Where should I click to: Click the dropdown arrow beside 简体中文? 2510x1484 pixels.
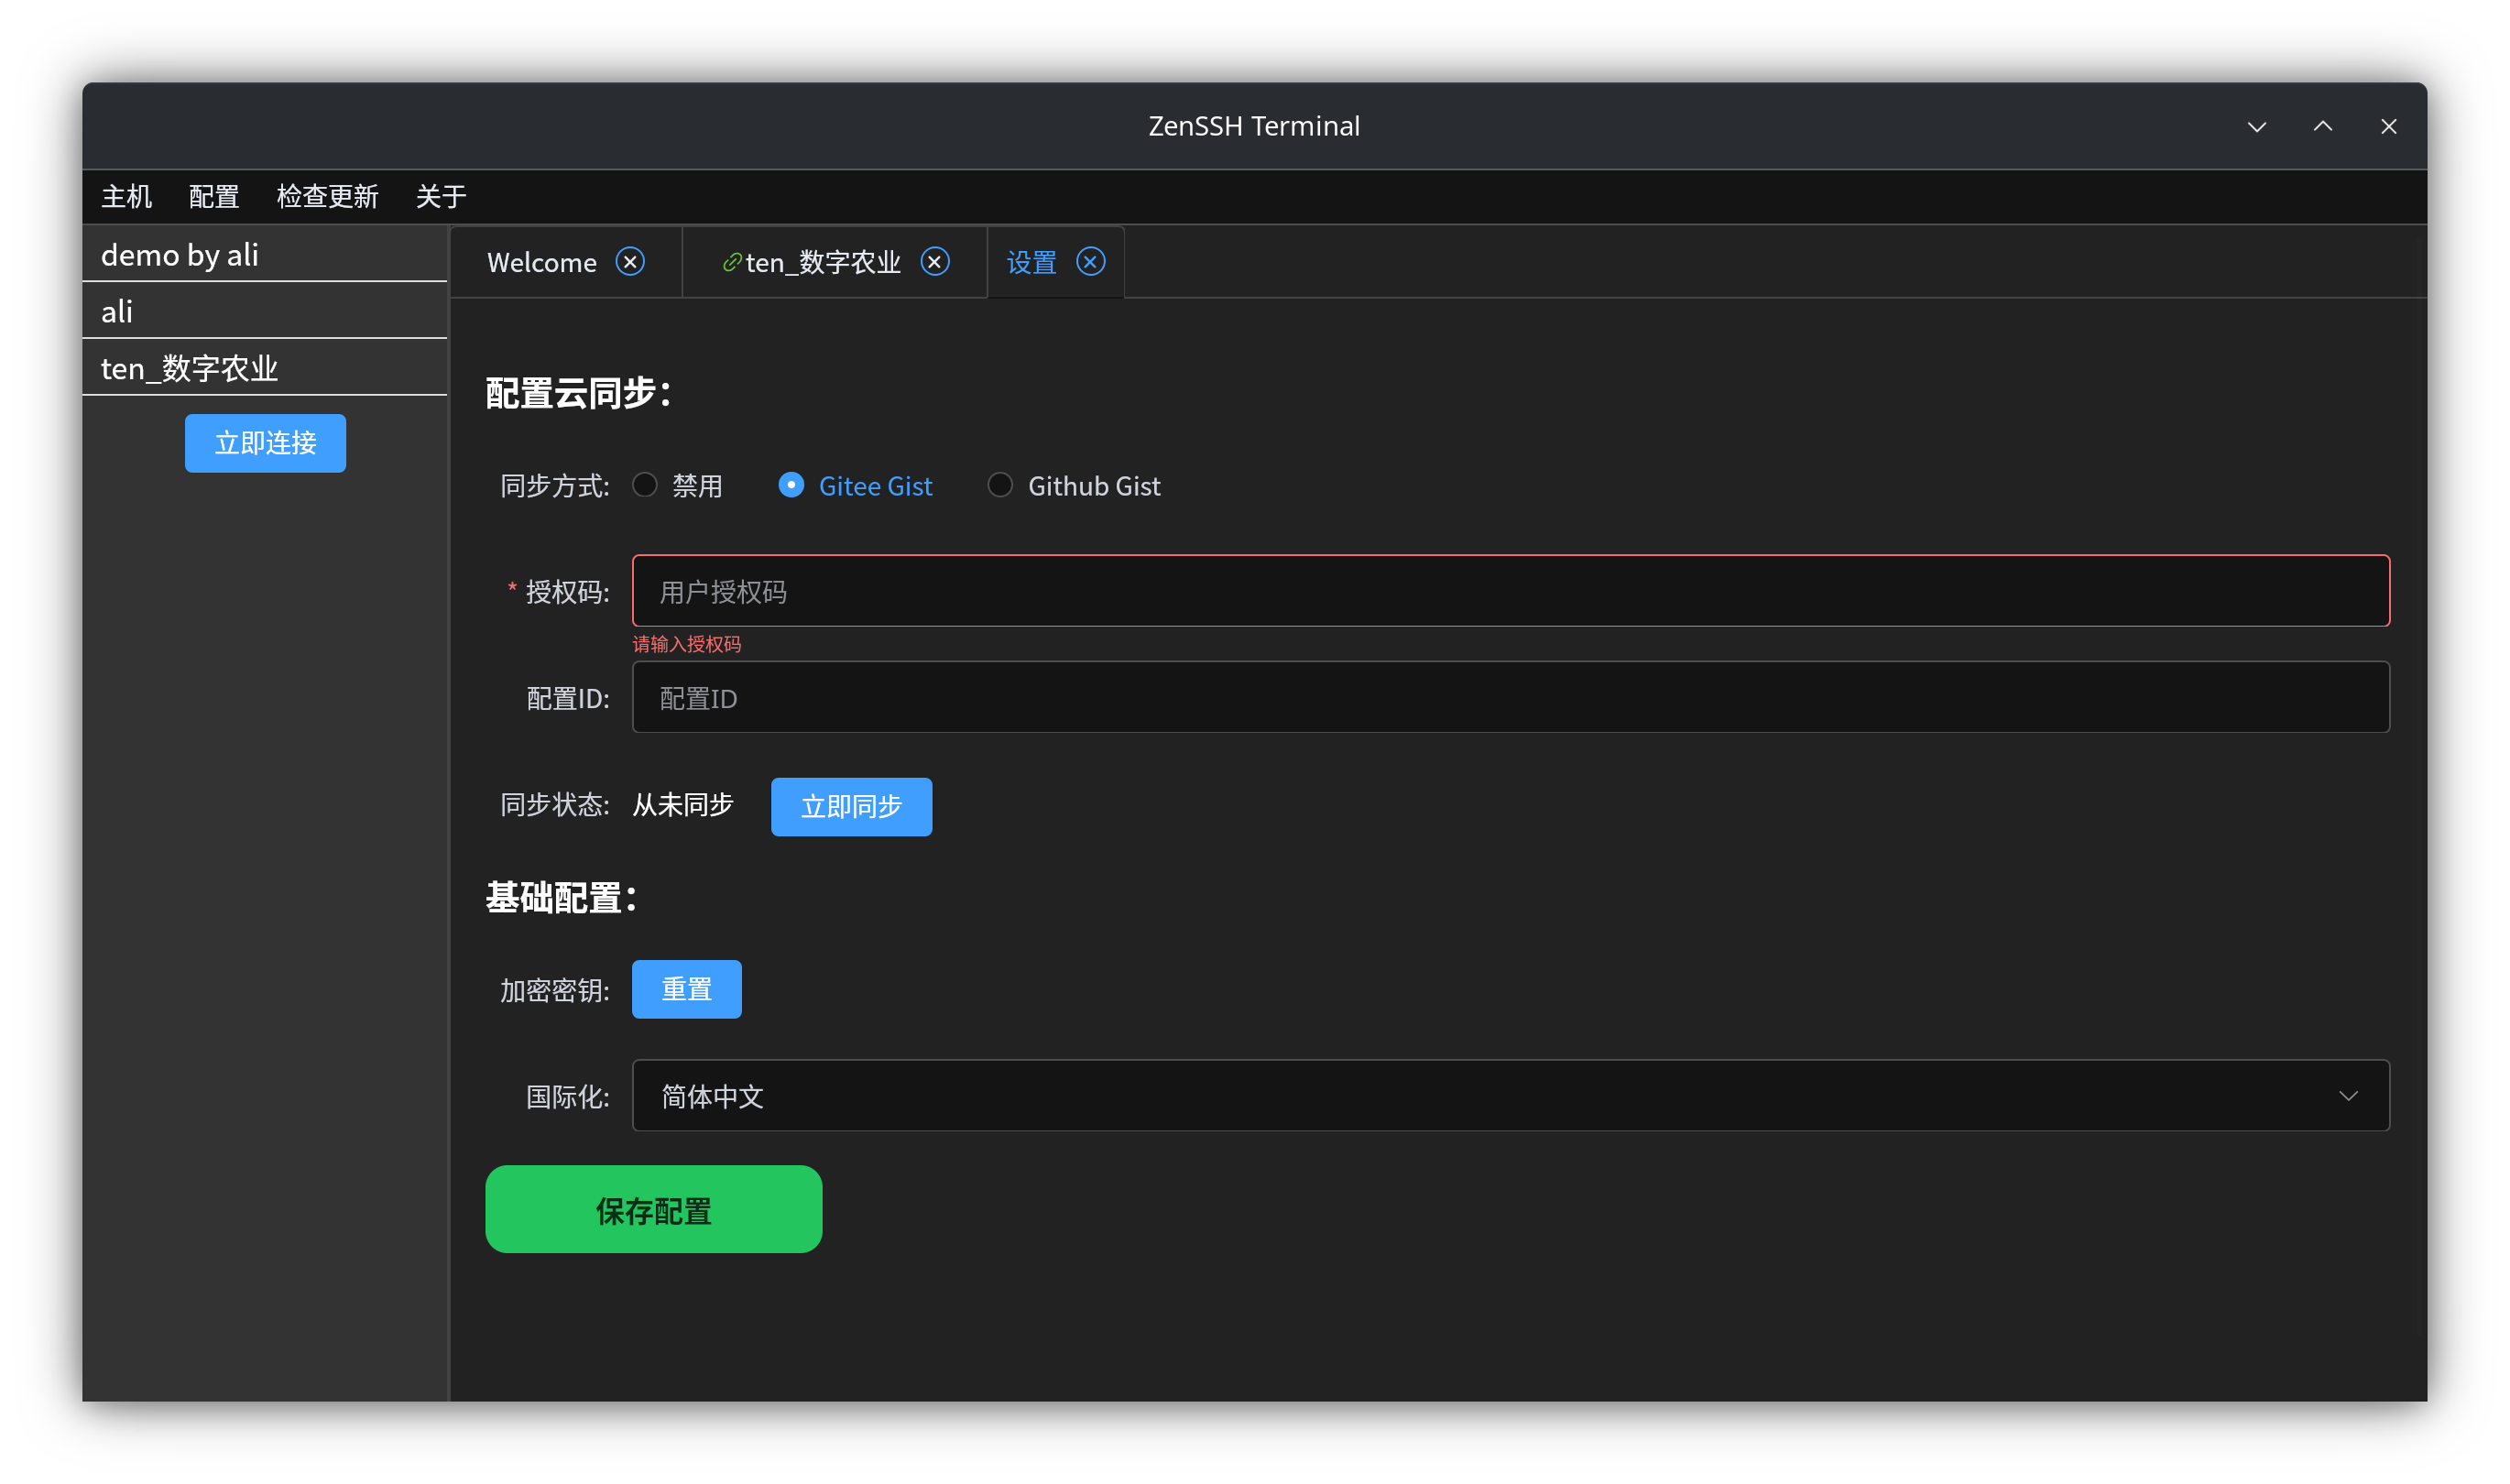pos(2348,1096)
